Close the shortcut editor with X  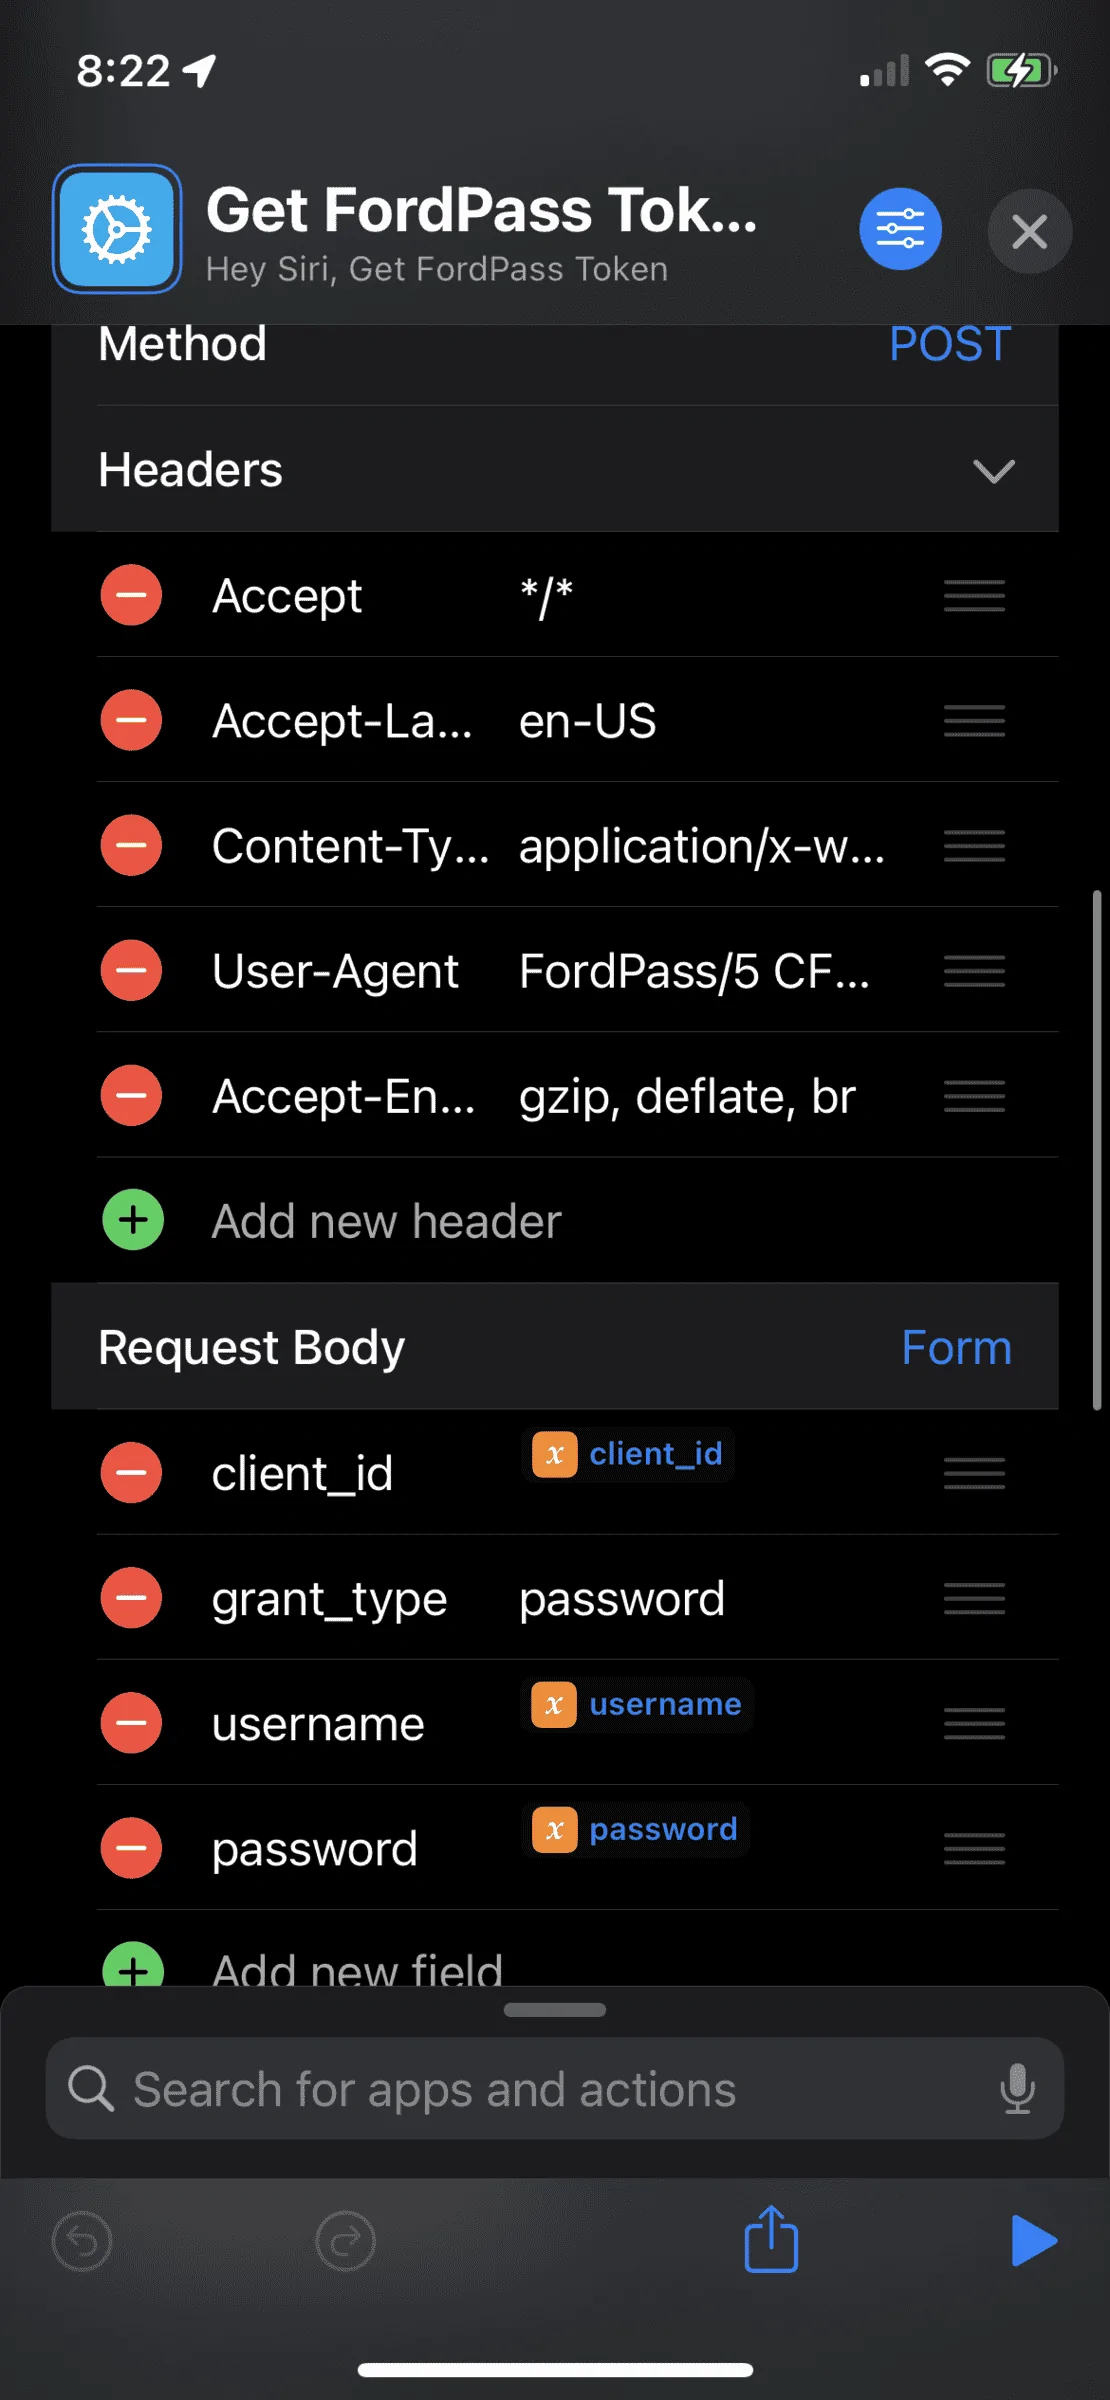(1029, 232)
